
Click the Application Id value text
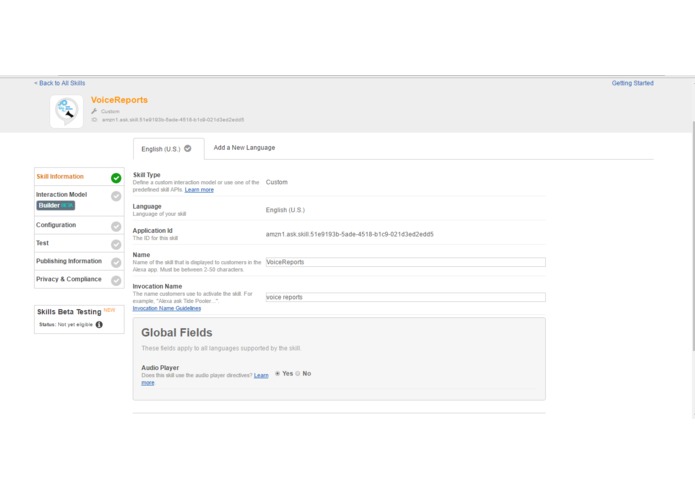(x=350, y=234)
